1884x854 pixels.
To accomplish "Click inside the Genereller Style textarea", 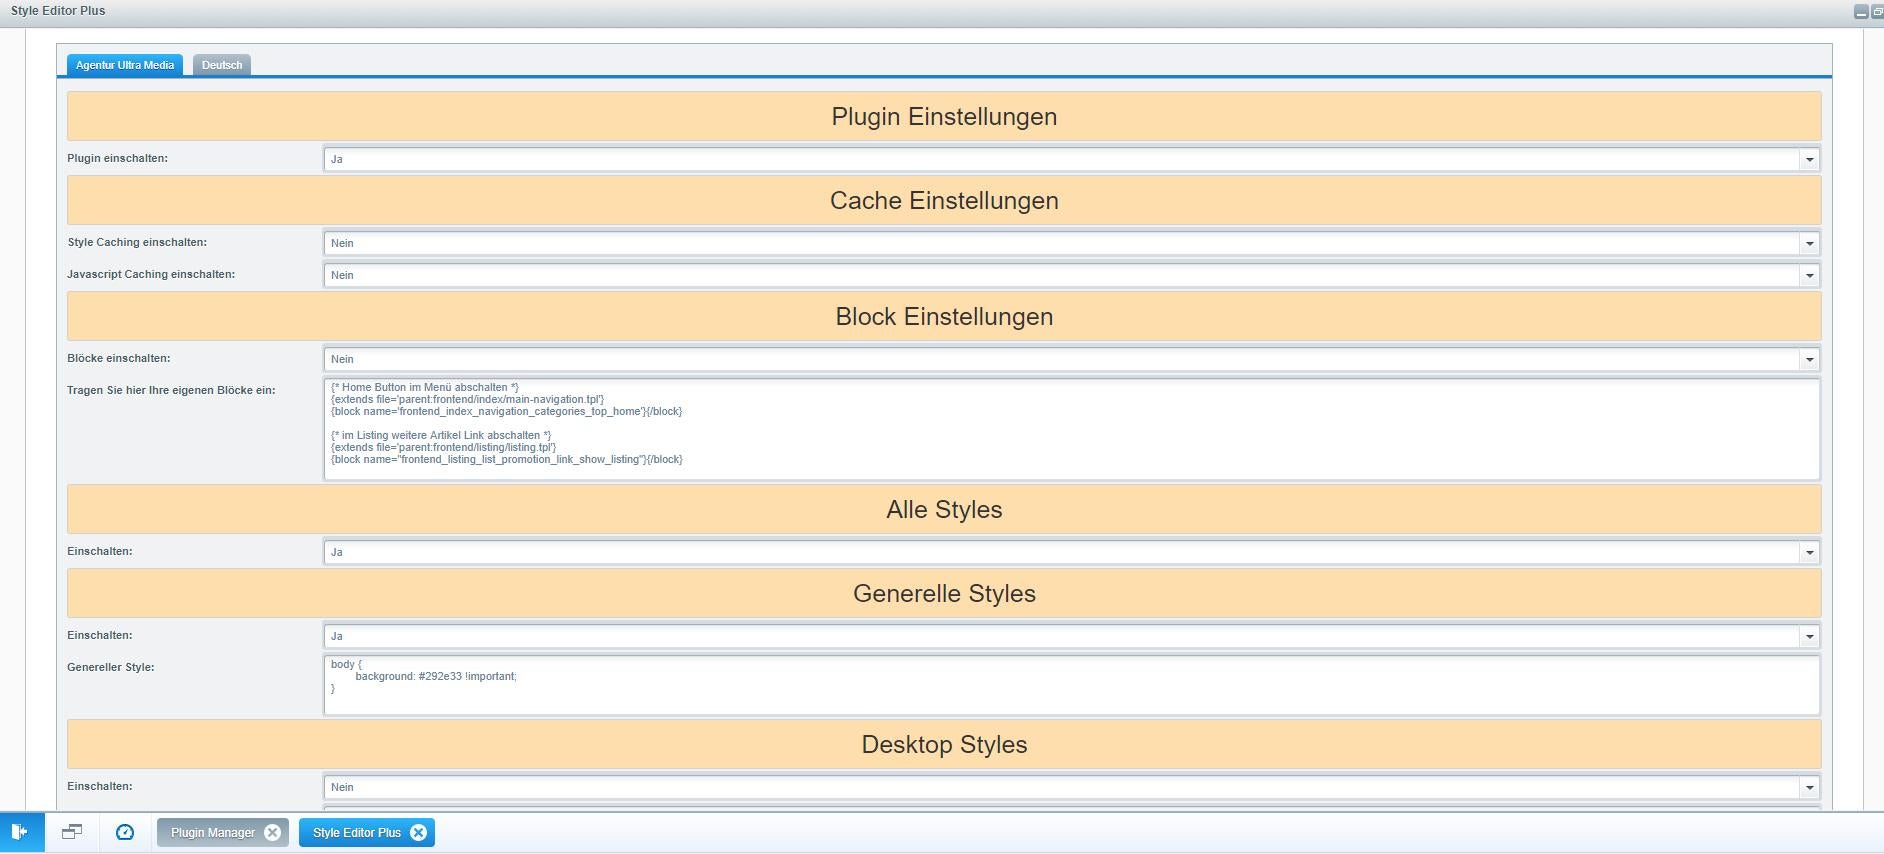I will pyautogui.click(x=1071, y=685).
